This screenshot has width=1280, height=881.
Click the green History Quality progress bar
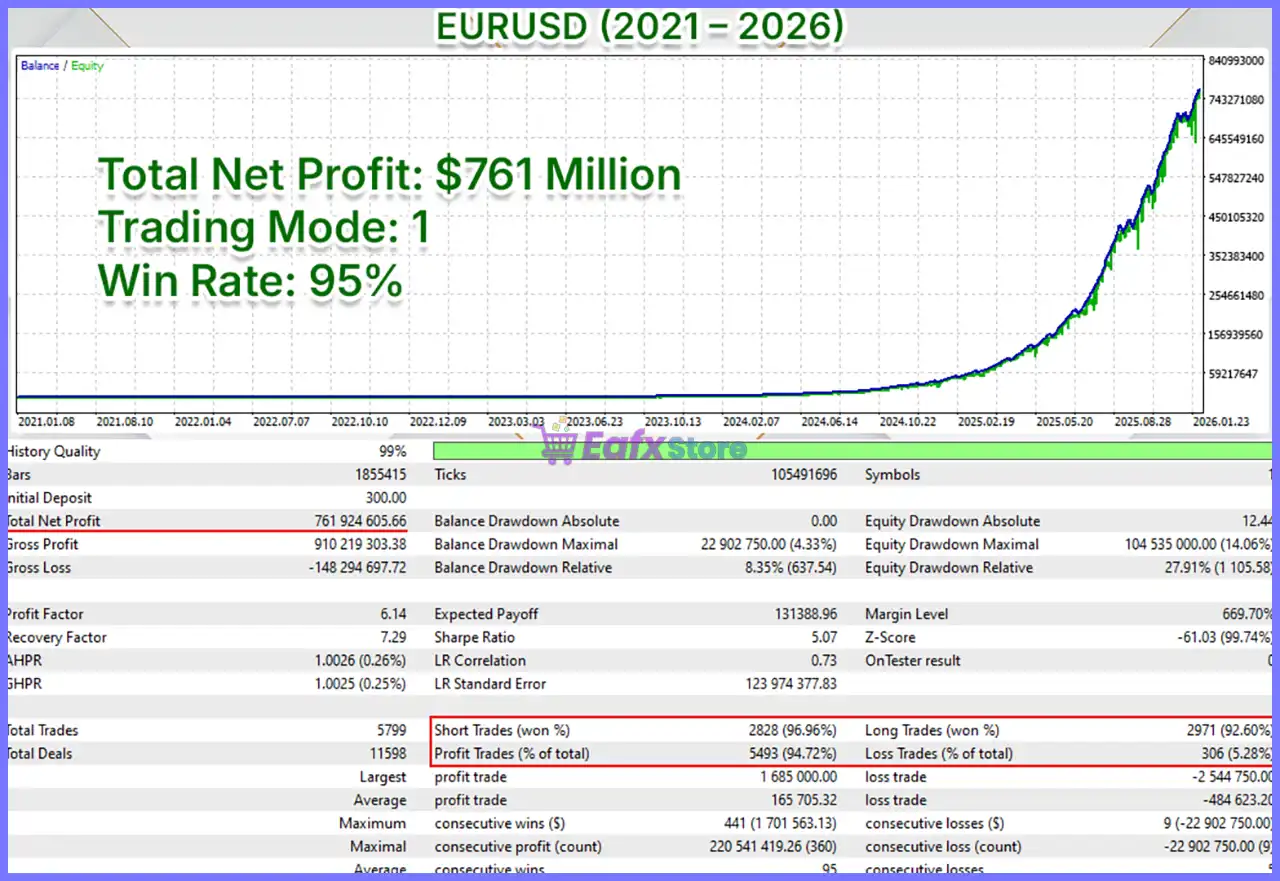(854, 451)
